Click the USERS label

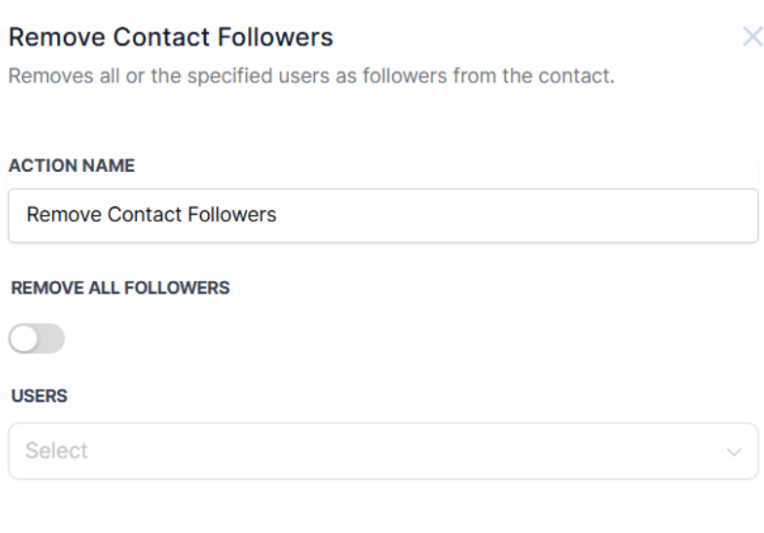pos(39,396)
